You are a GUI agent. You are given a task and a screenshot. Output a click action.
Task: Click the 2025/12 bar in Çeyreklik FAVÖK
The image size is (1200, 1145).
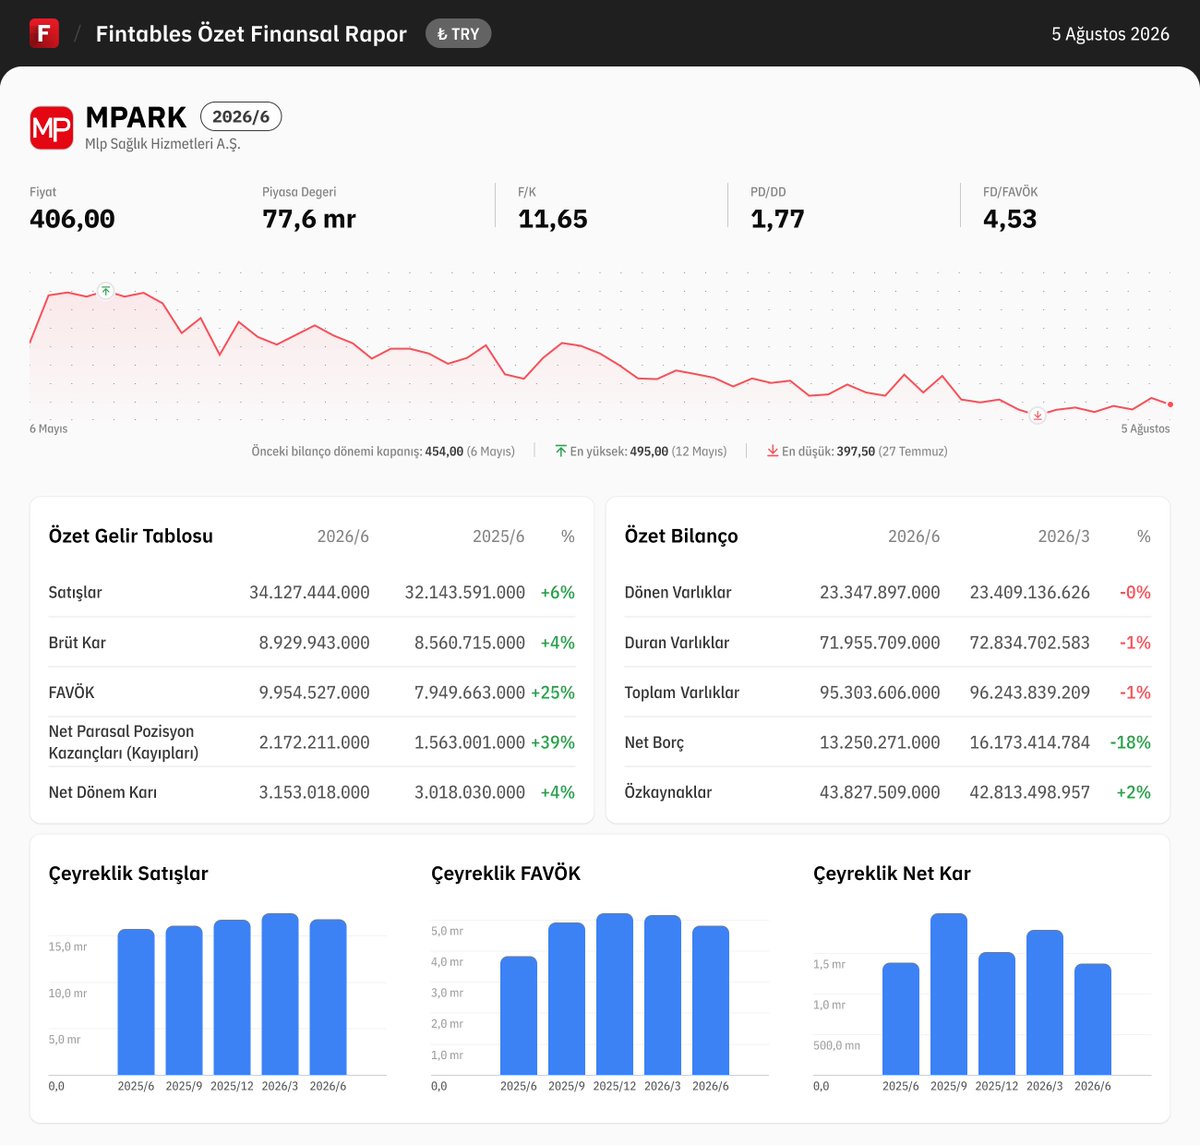615,994
